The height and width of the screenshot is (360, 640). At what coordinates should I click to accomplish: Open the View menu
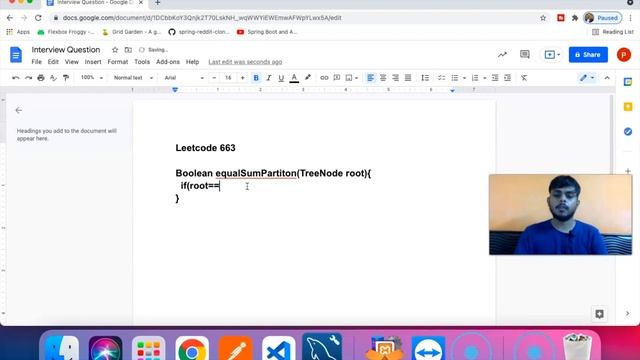point(71,62)
